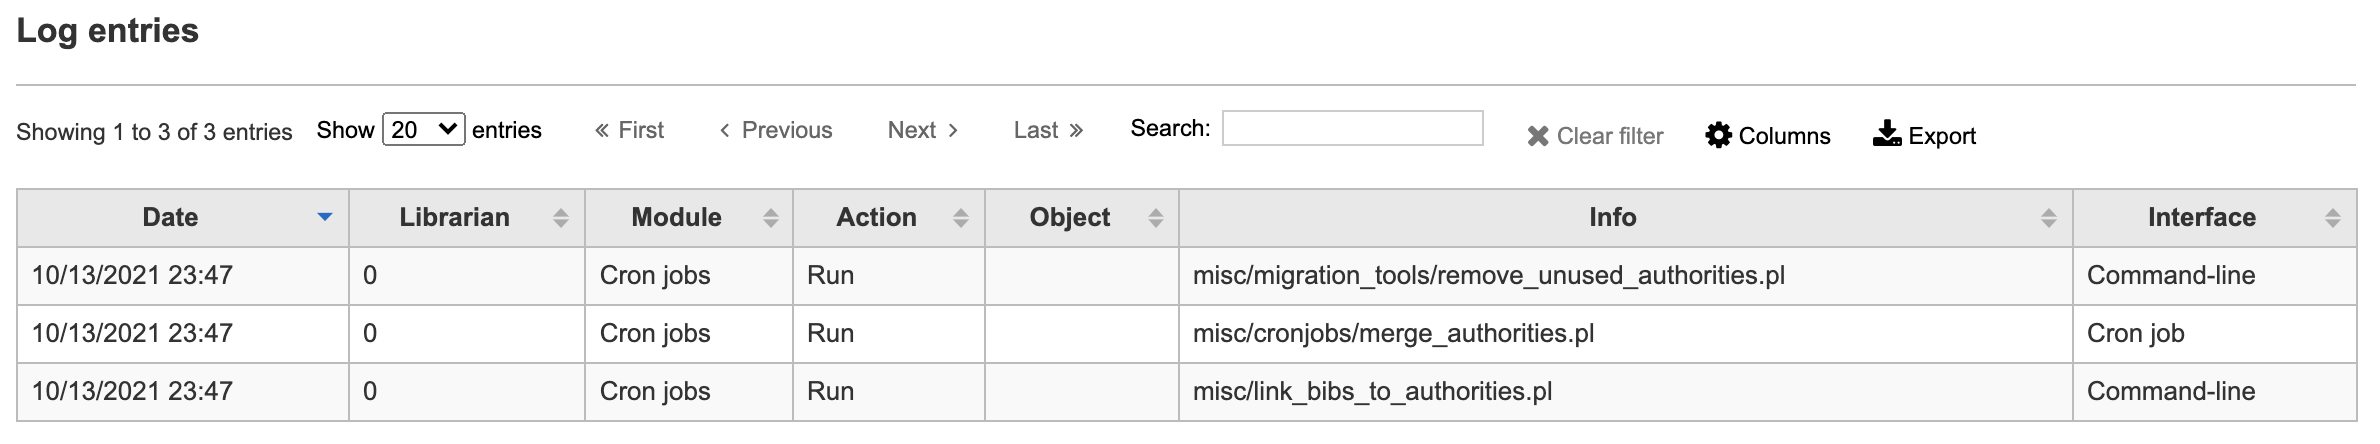Sort by Librarian column arrows
Image resolution: width=2380 pixels, height=444 pixels.
(x=561, y=218)
